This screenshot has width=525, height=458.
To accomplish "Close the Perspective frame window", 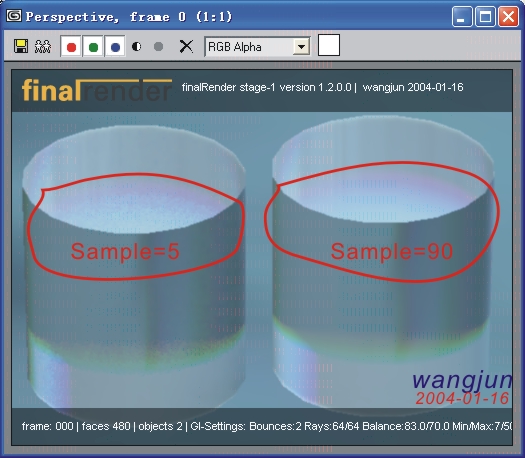I will point(509,16).
